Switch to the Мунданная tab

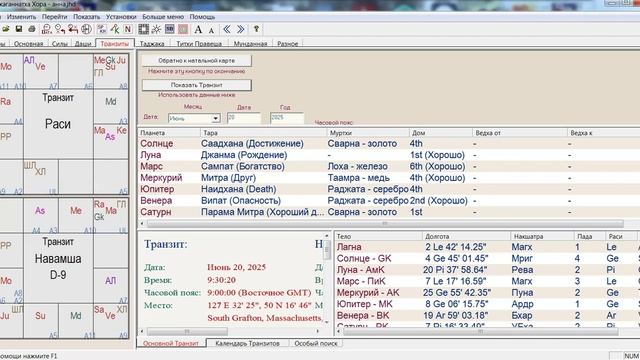point(250,44)
